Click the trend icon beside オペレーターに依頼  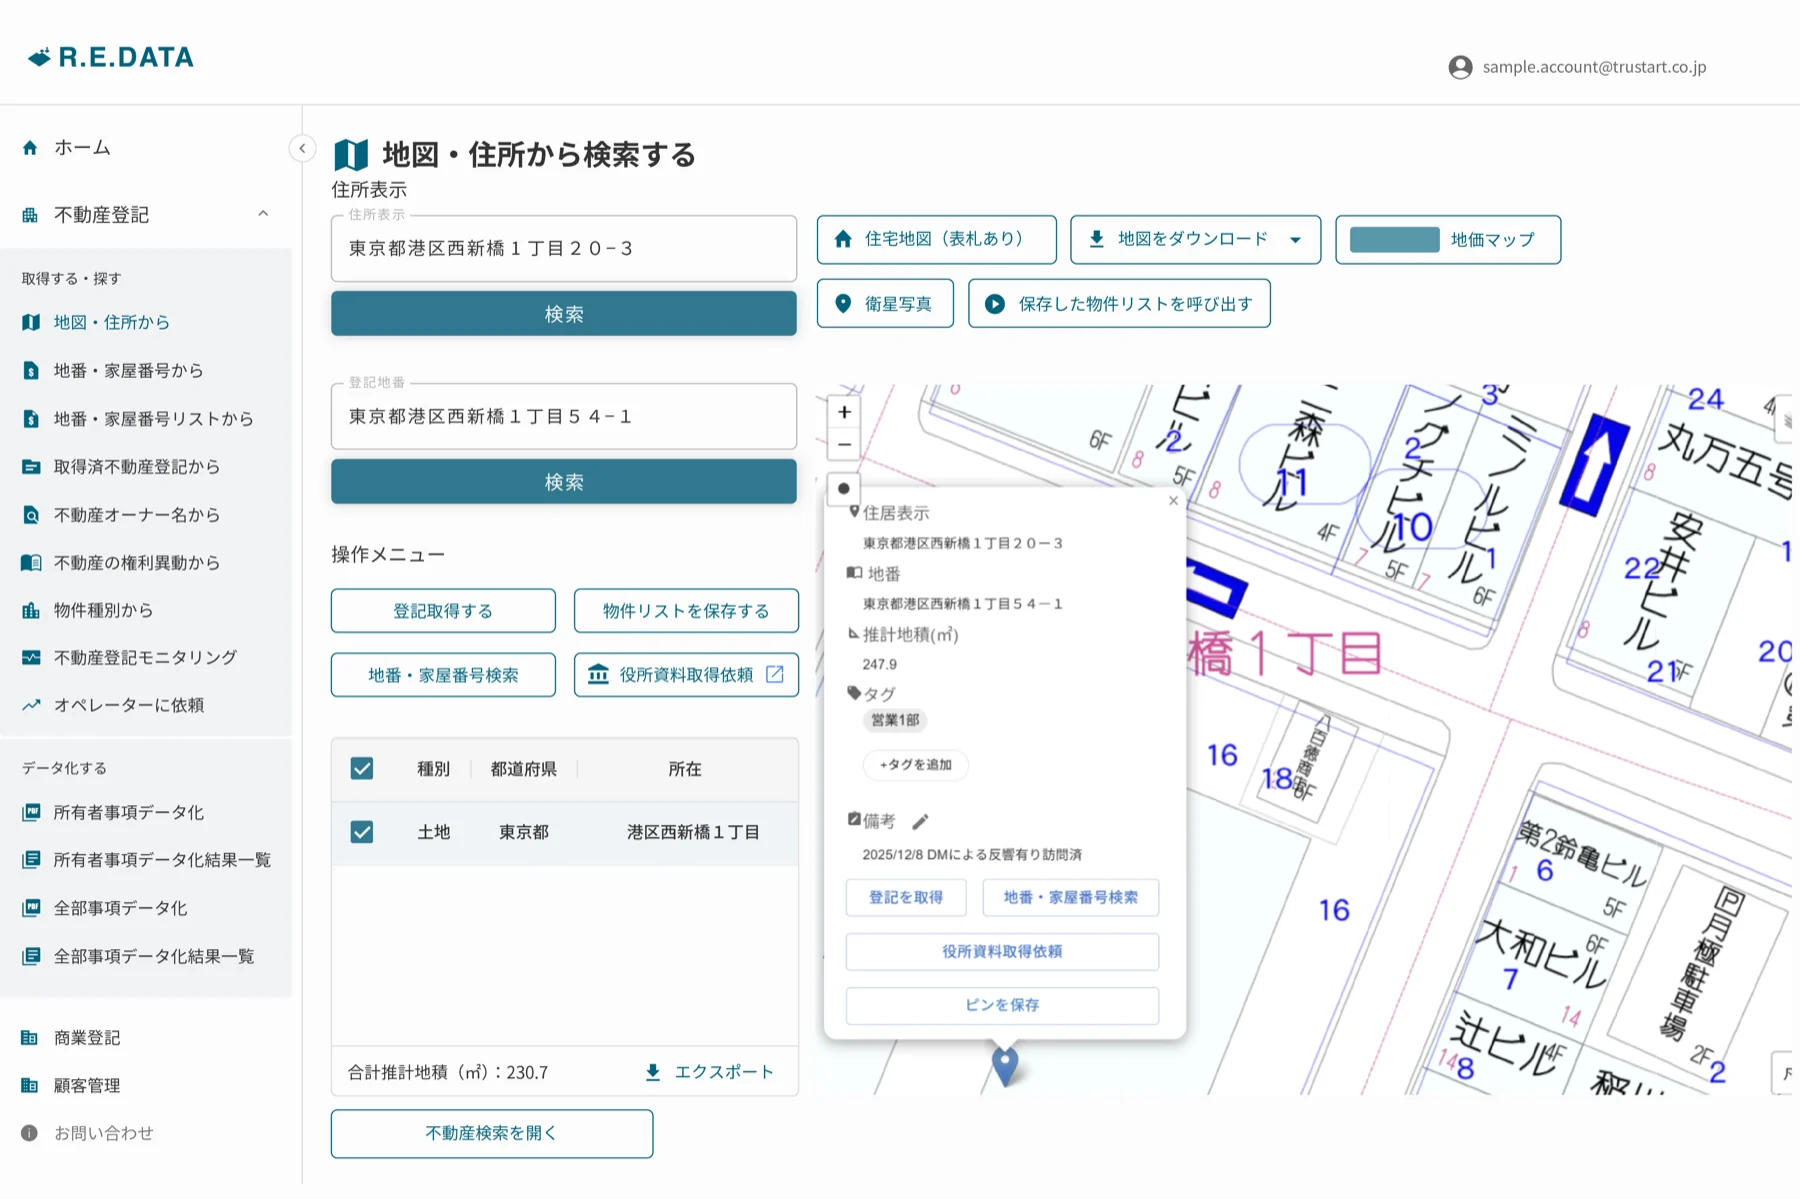tap(31, 705)
